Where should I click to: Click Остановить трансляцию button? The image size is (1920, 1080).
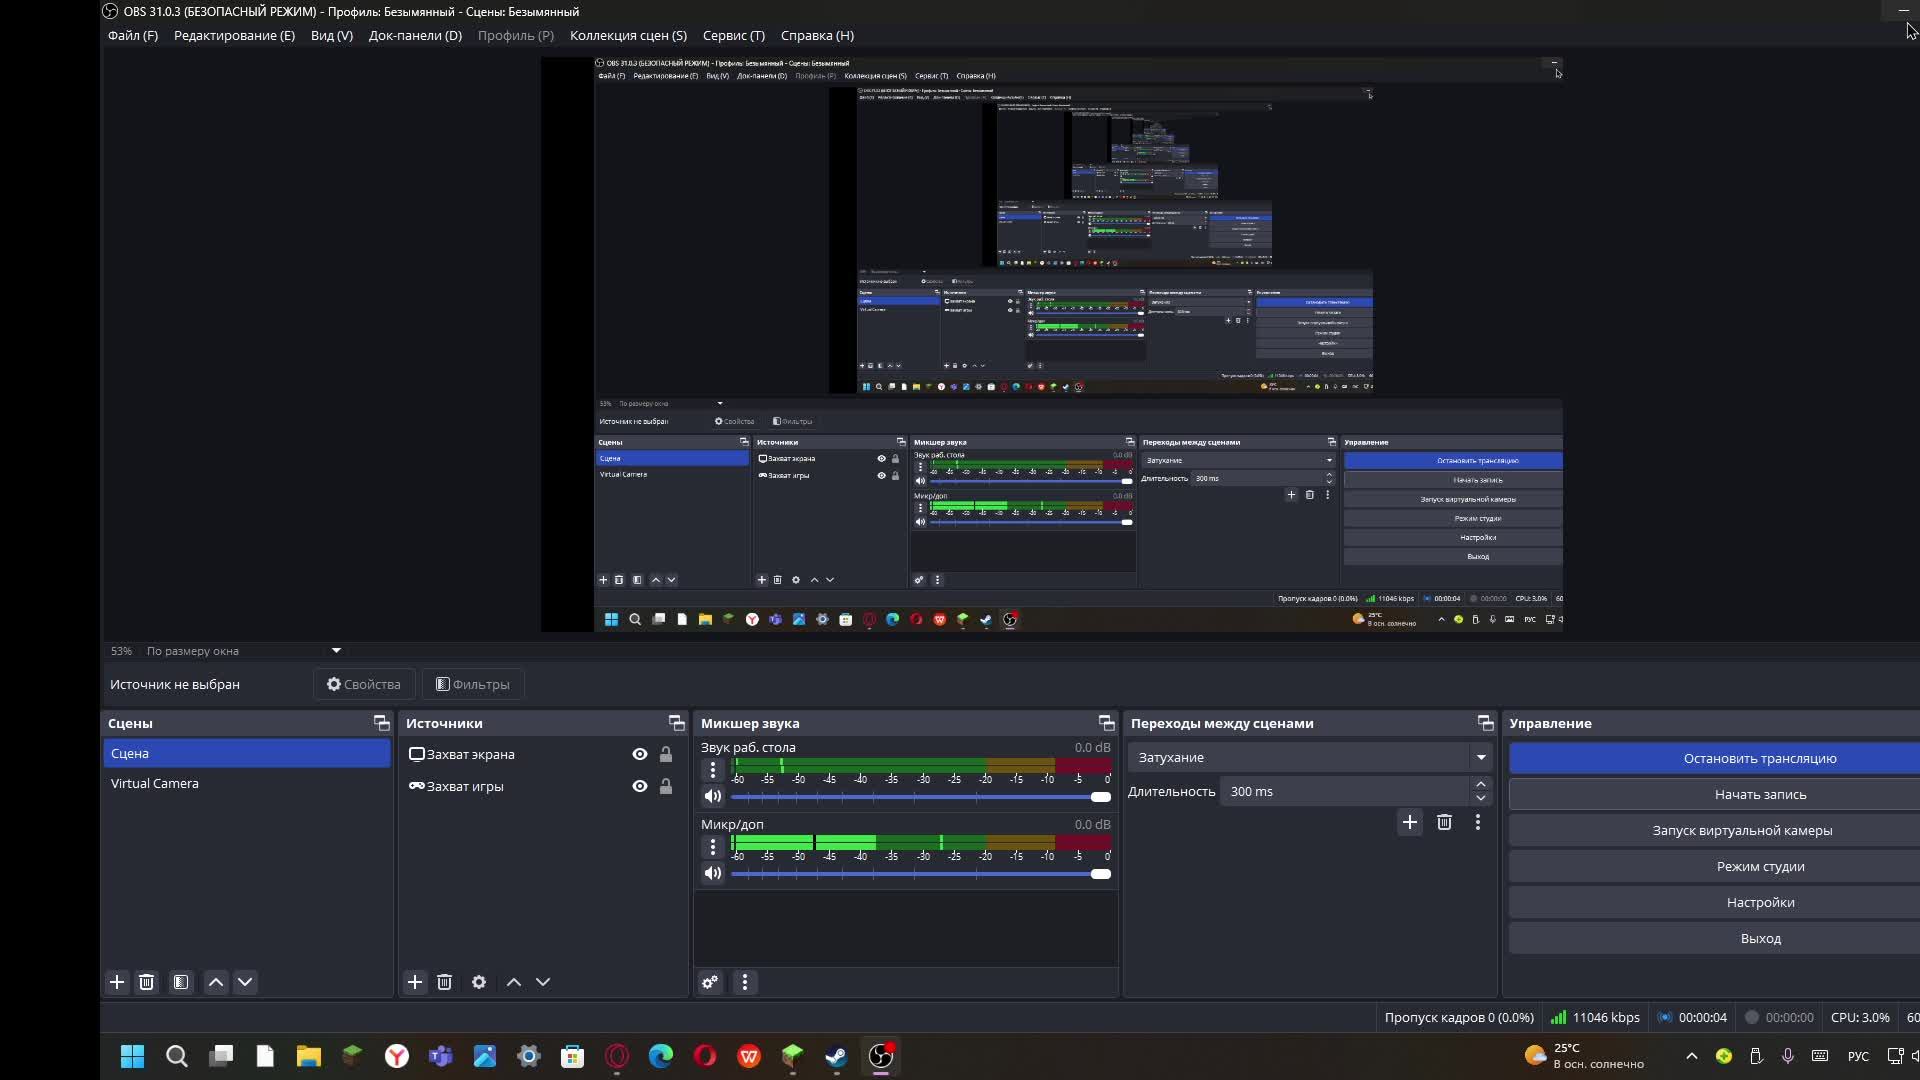click(1759, 758)
